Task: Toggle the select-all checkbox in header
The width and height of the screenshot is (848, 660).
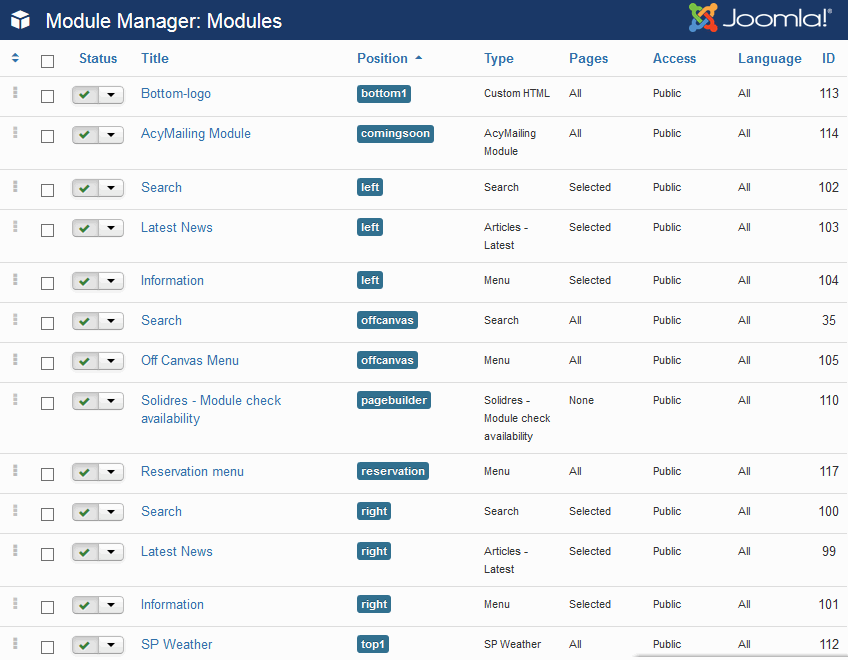Action: pos(47,61)
